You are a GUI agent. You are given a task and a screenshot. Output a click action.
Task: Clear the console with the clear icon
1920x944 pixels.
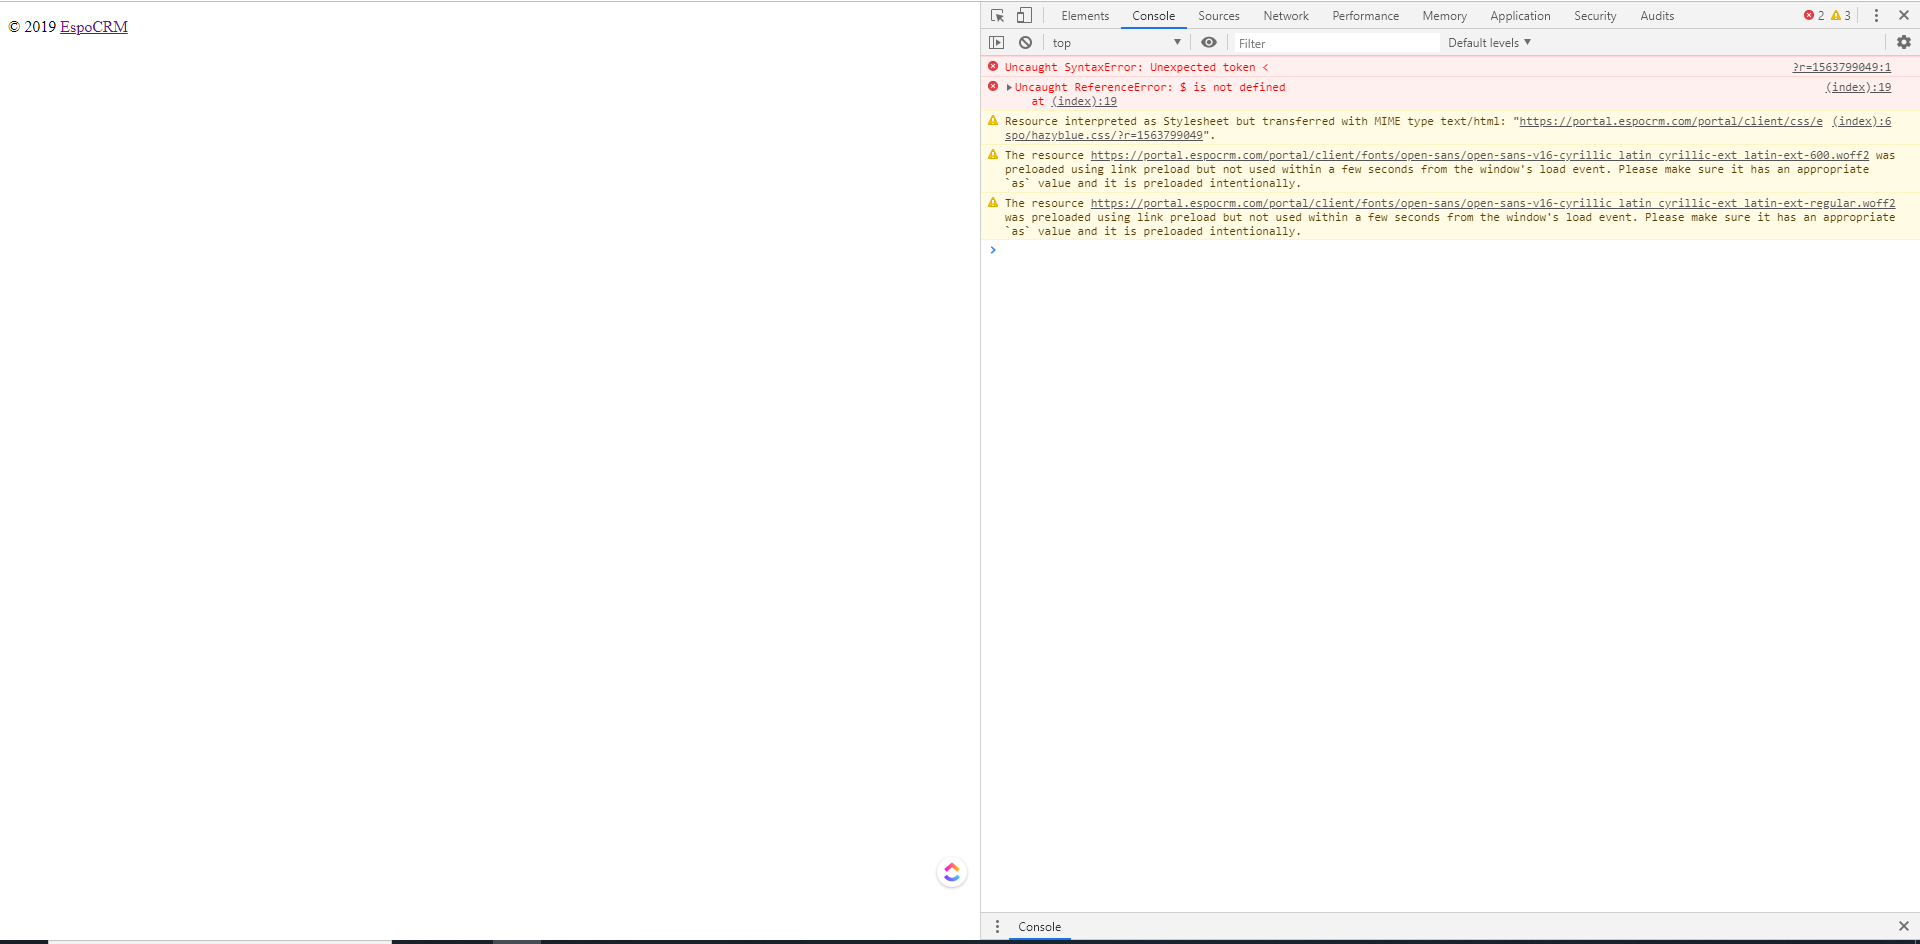pos(1025,43)
